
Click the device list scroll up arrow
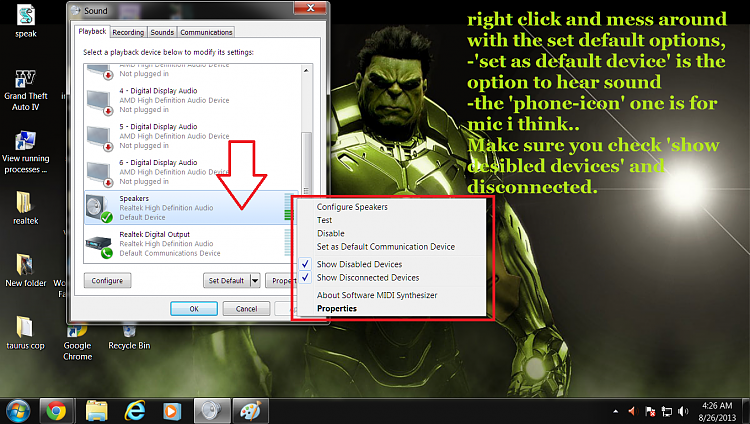click(306, 70)
